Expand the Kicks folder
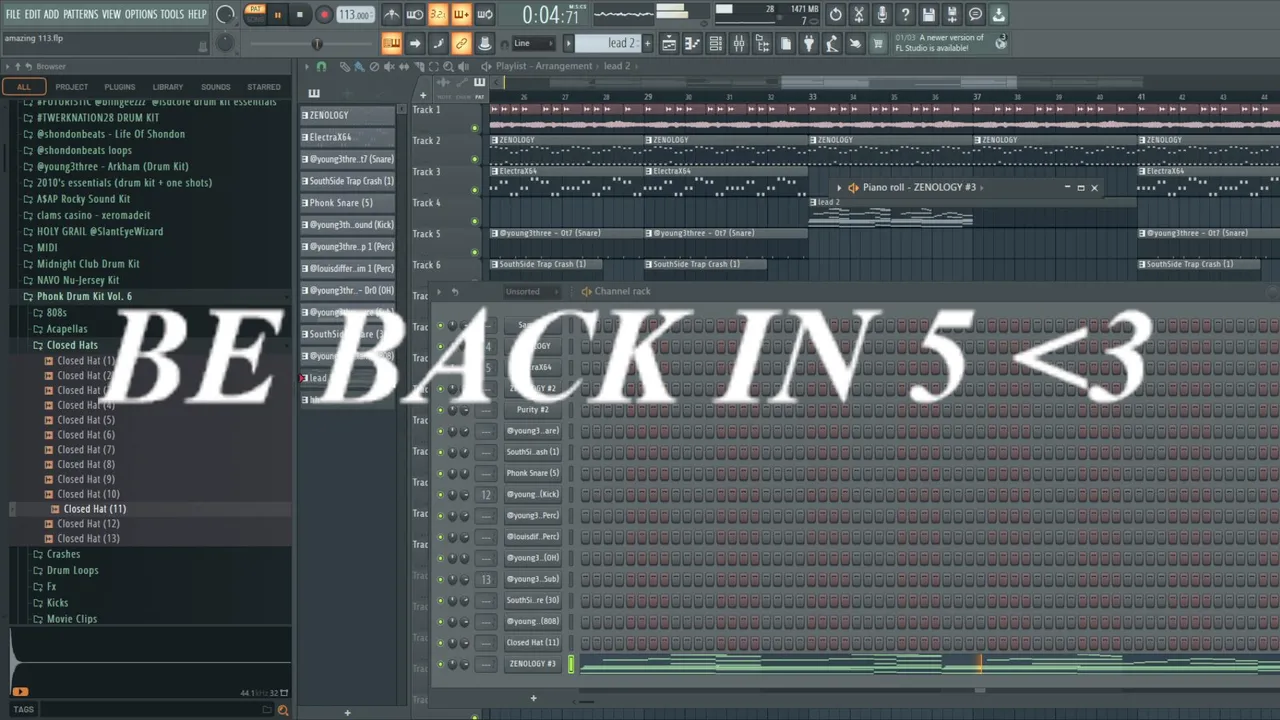Image resolution: width=1280 pixels, height=720 pixels. [x=57, y=603]
